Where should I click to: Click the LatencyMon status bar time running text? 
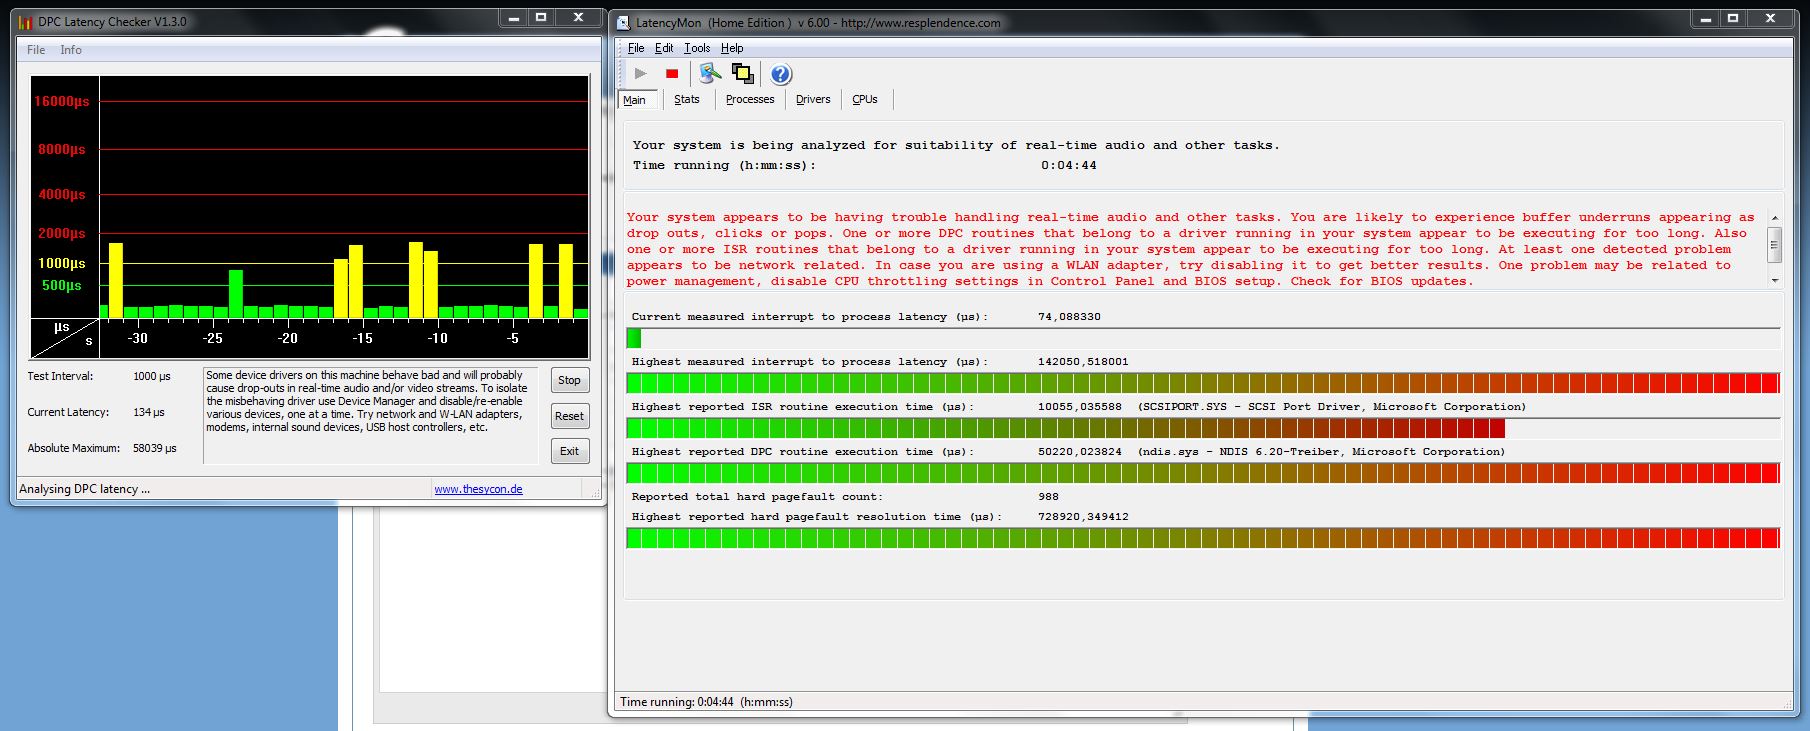point(706,702)
